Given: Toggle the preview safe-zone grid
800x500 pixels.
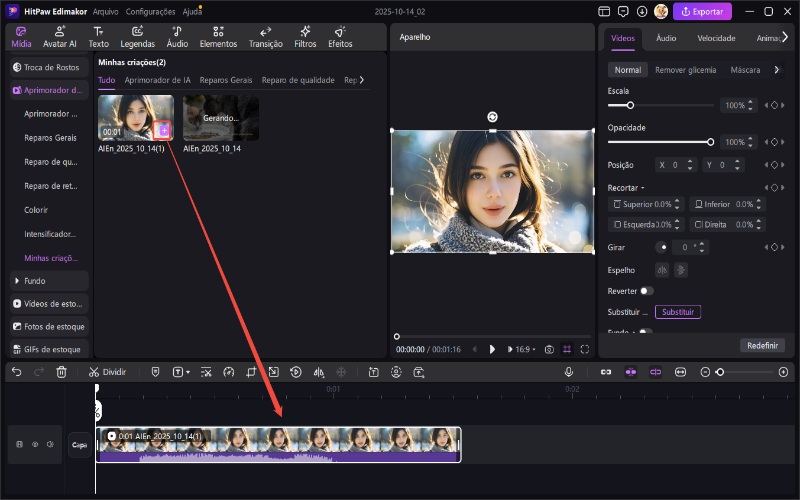Looking at the screenshot, I should click(567, 349).
